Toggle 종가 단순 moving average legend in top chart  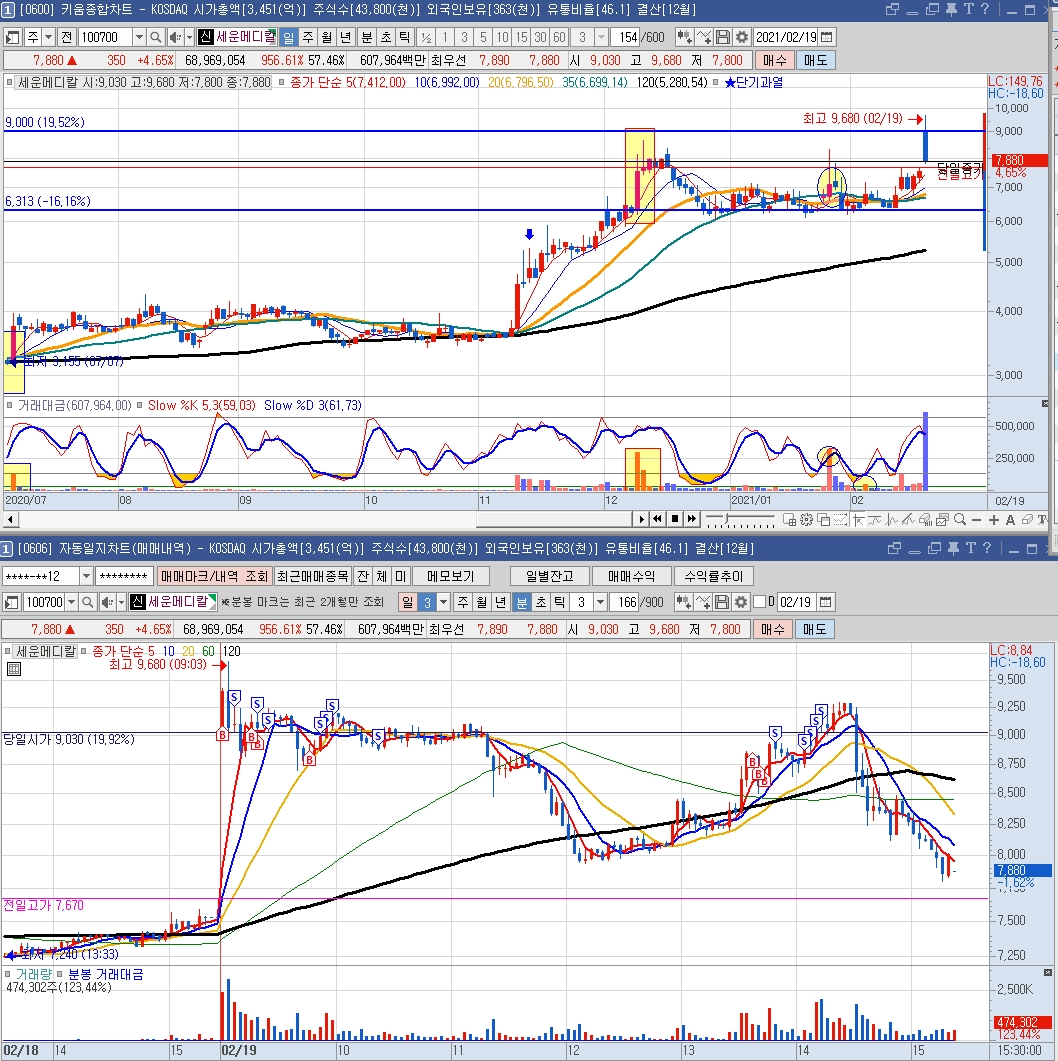(x=281, y=83)
